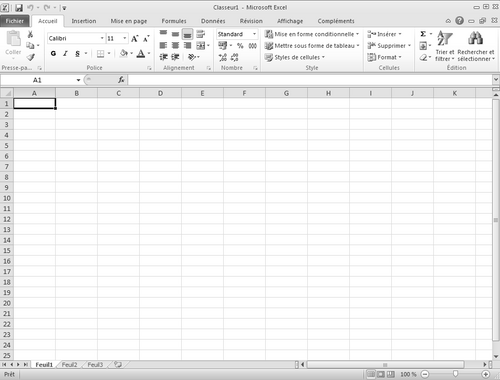Click the Format Painter brush icon
This screenshot has height=380, width=500.
tap(31, 57)
